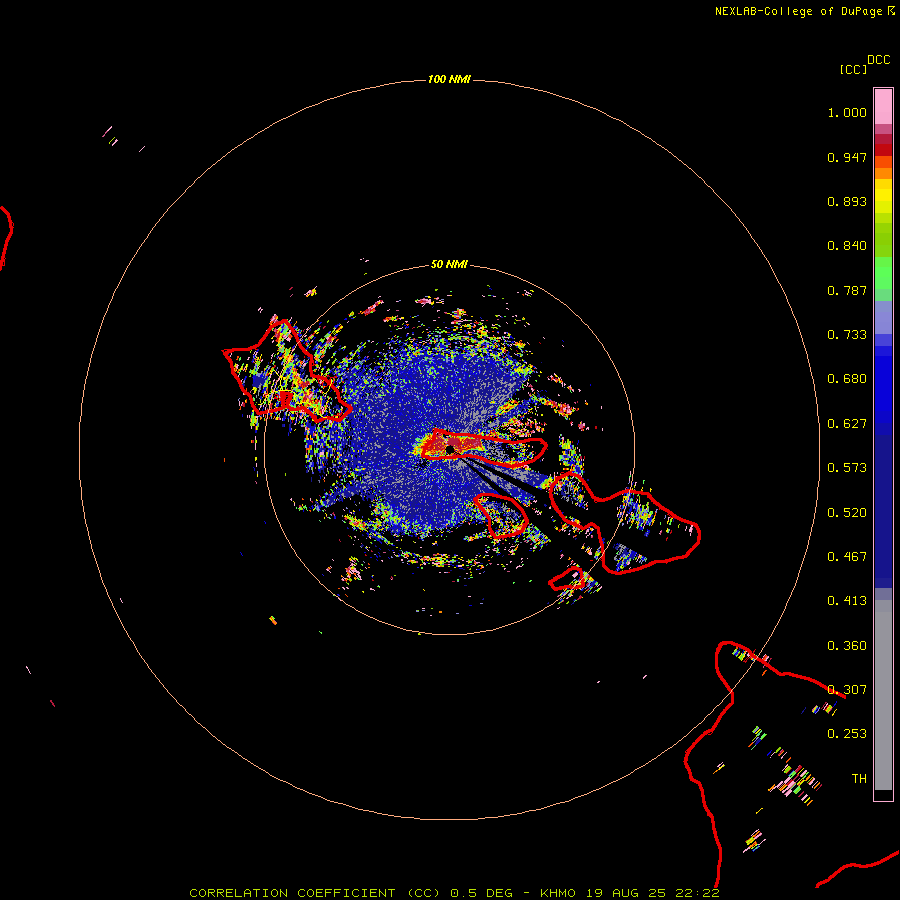Viewport: 900px width, 900px height.
Task: Click the 0.413 value on the color scale
Action: (x=847, y=601)
